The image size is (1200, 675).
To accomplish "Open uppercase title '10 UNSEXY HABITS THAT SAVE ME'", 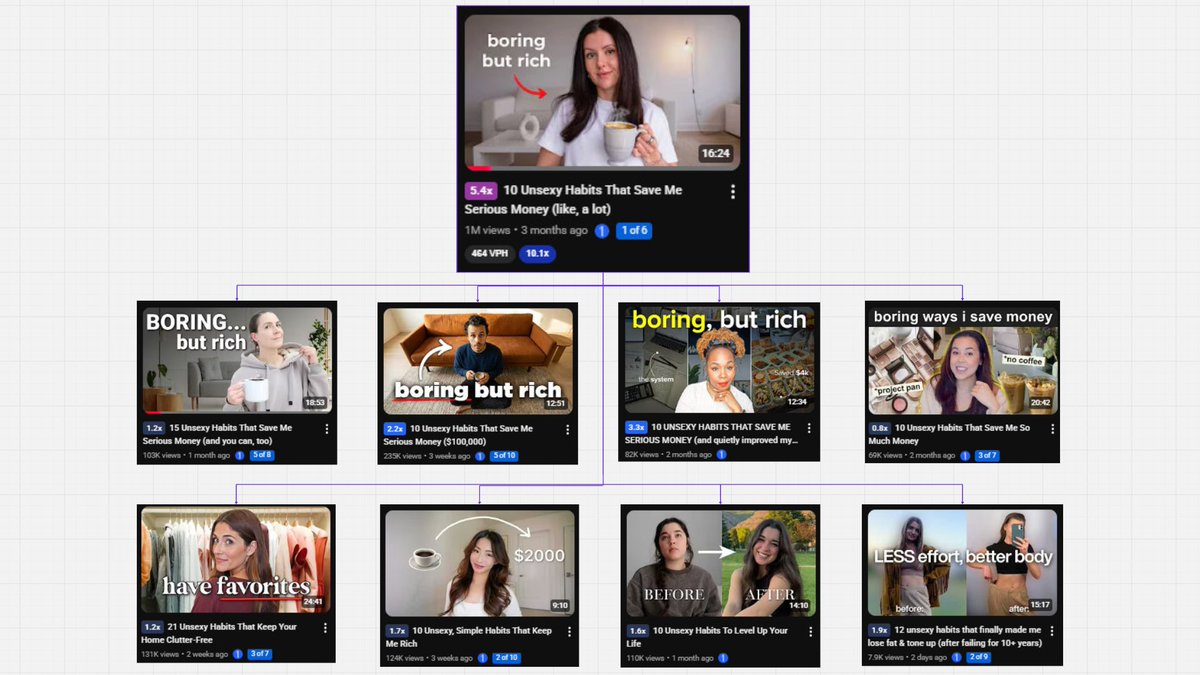I will (x=711, y=433).
